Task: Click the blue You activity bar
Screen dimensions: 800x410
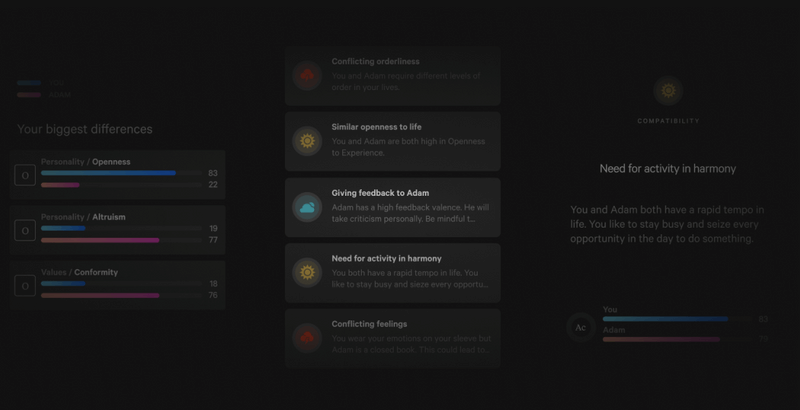Action: coord(665,319)
